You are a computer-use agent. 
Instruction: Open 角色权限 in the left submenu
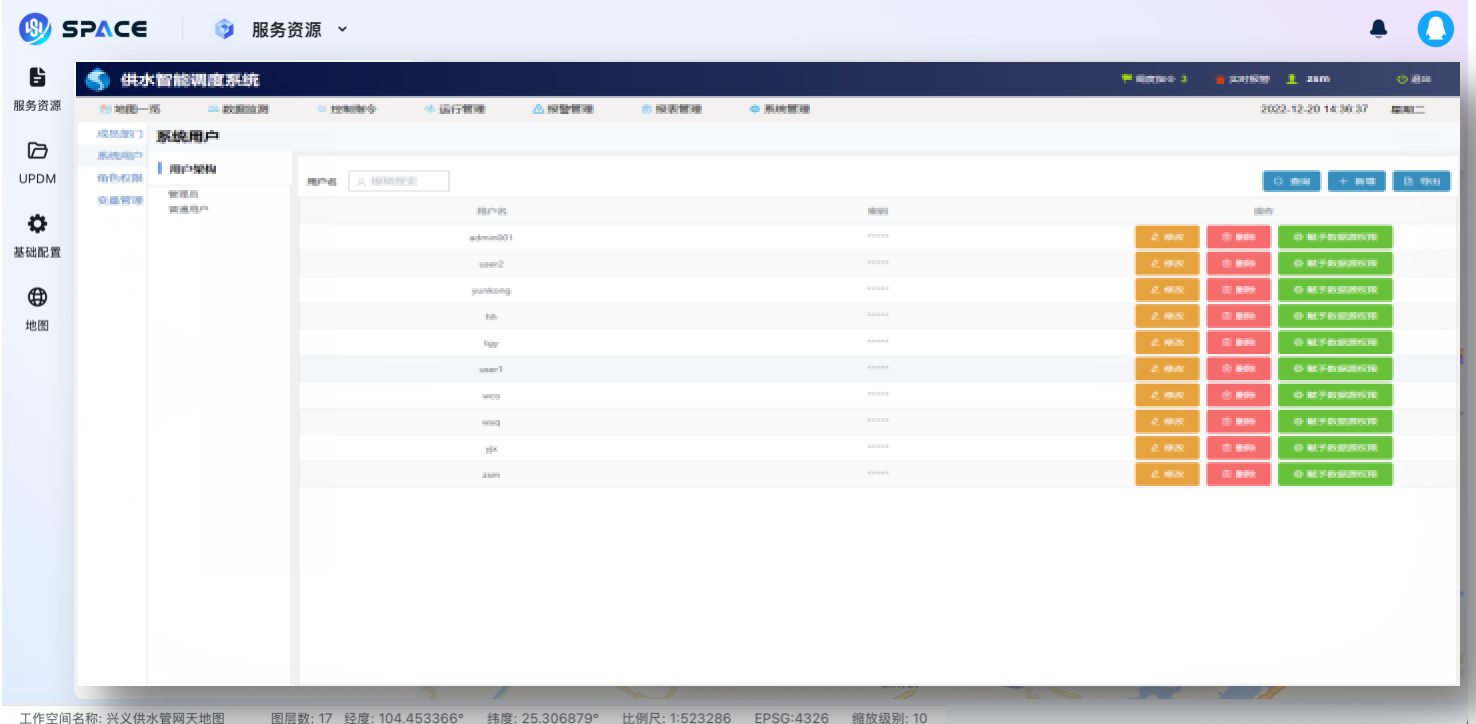119,178
